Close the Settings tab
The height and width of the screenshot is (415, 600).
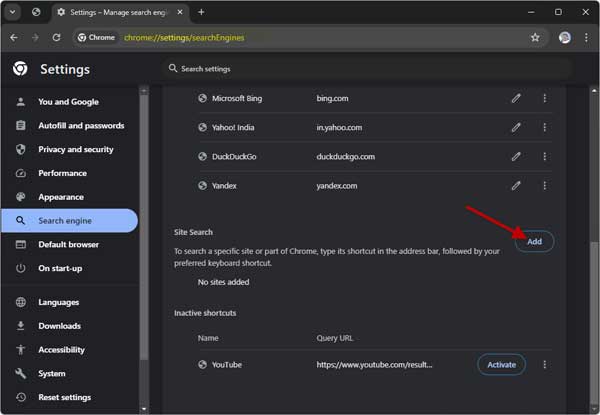180,12
